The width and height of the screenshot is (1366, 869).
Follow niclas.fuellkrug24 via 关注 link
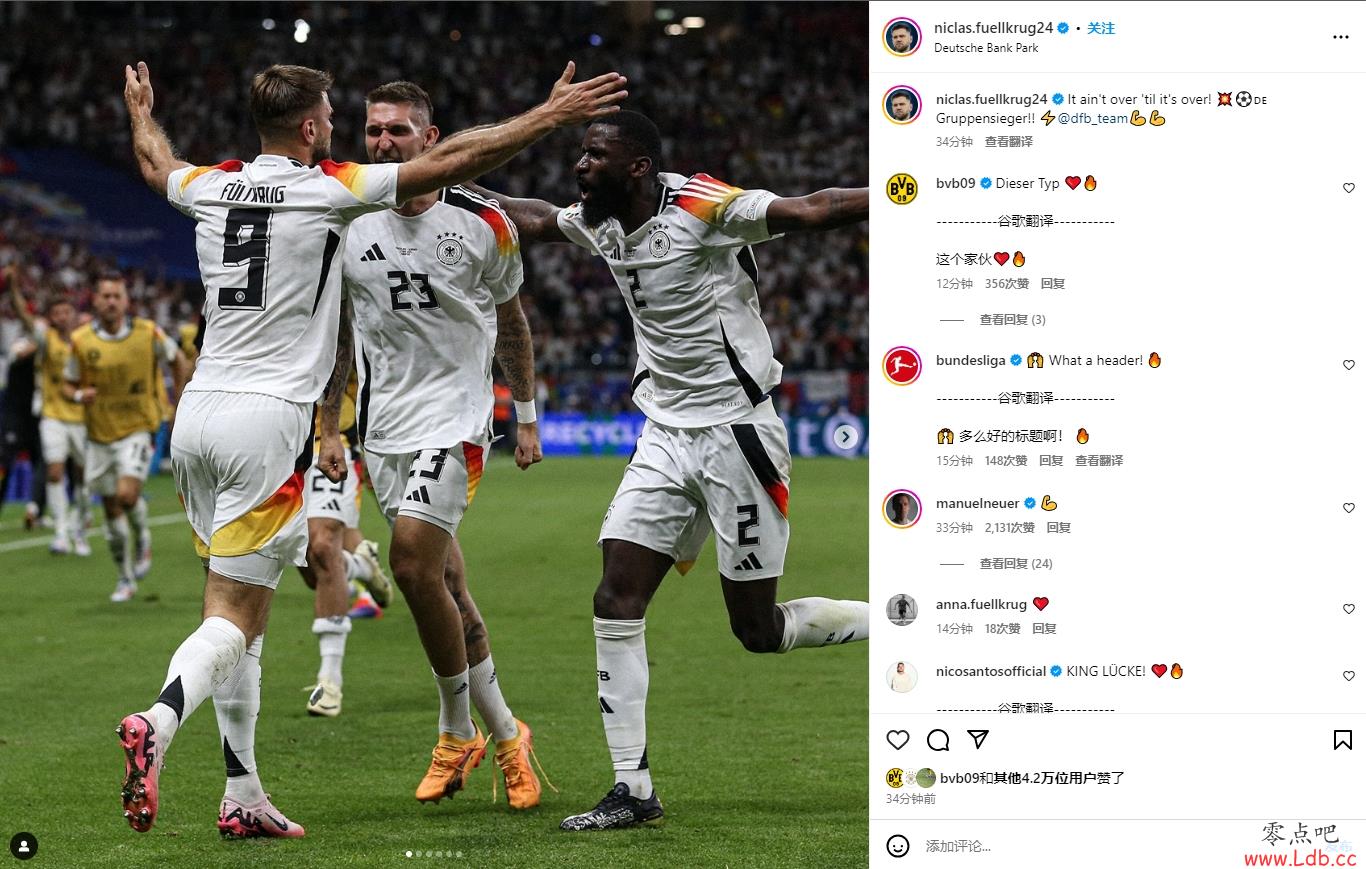click(1101, 28)
